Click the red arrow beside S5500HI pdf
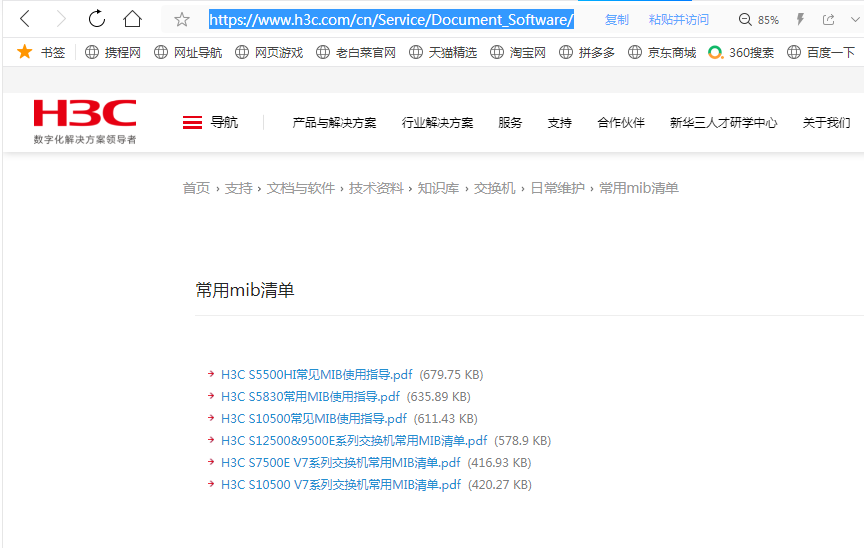The height and width of the screenshot is (548, 864). [210, 374]
